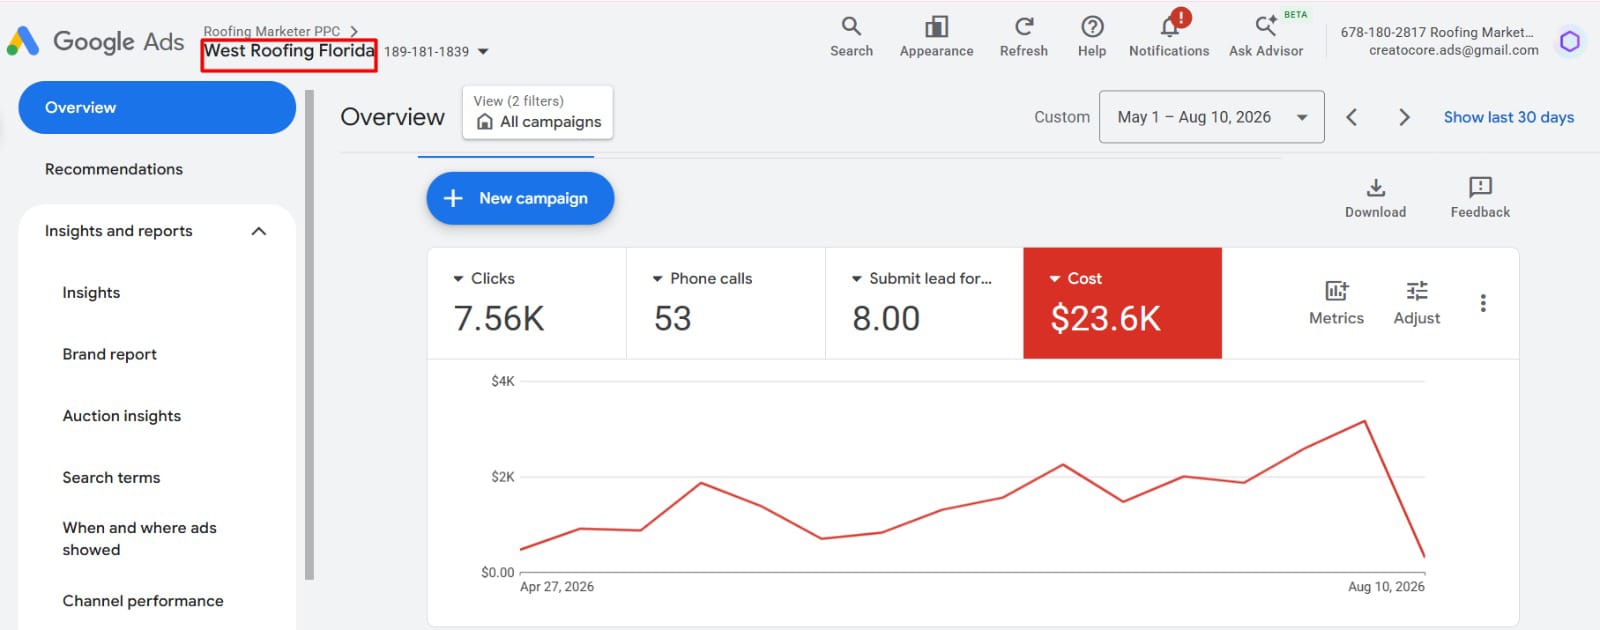Open Recommendations page
Viewport: 1600px width, 630px height.
(114, 169)
